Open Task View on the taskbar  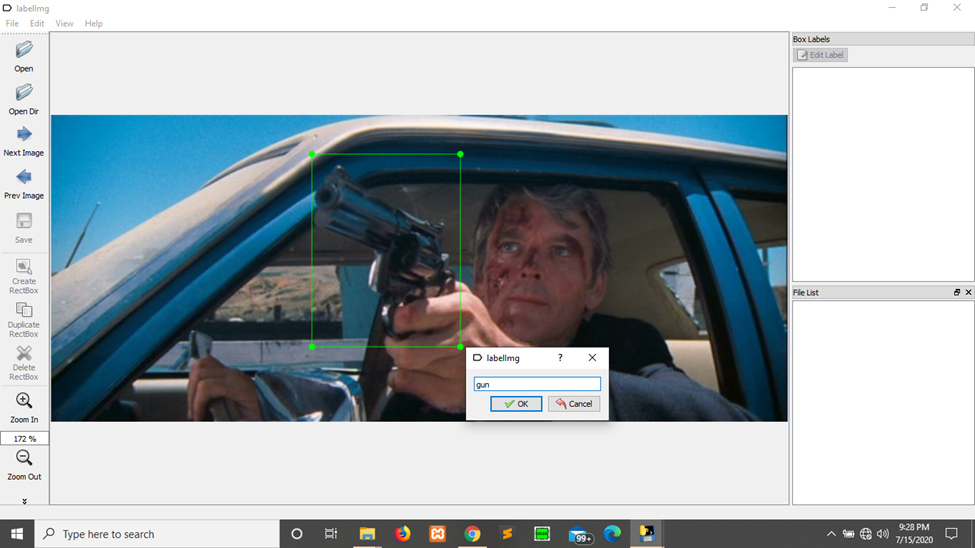(331, 534)
